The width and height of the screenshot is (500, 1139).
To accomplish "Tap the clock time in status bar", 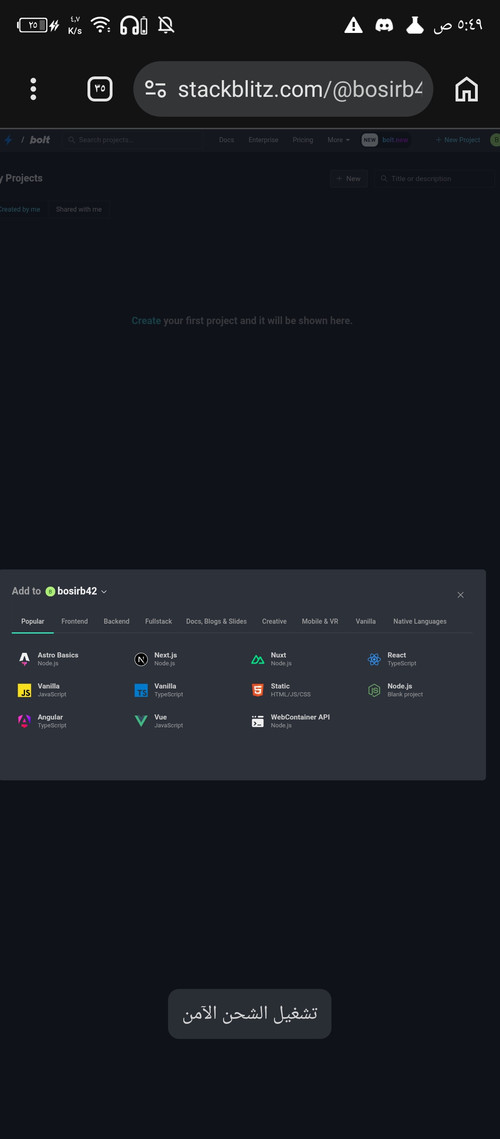I will tap(459, 25).
